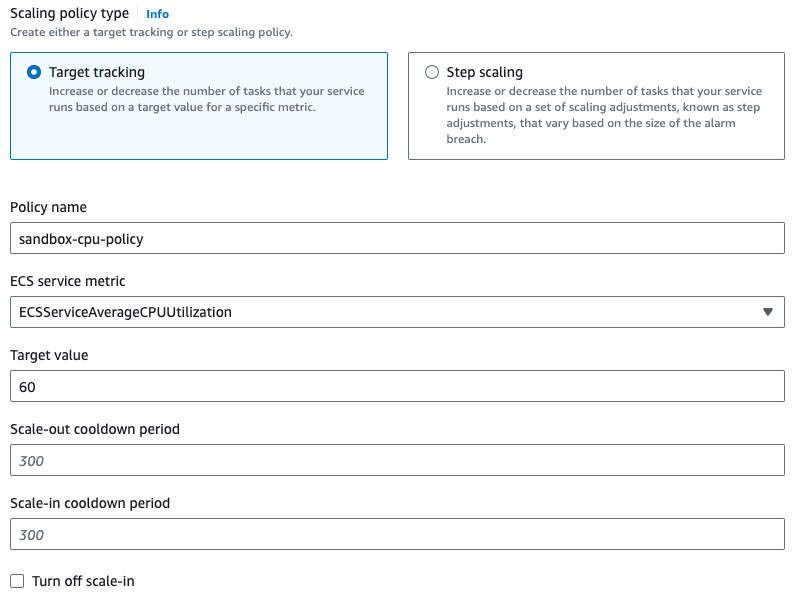Focus the Scale-out cooldown period input
This screenshot has width=796, height=597.
(x=397, y=460)
